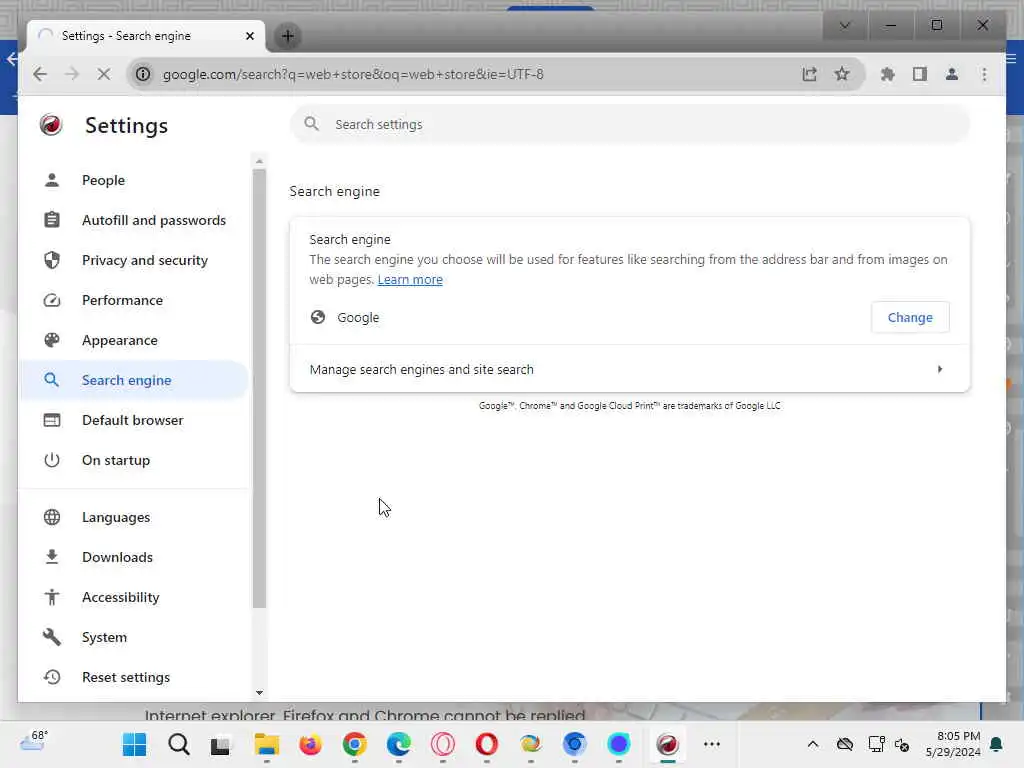
Task: Expand Manage search engines and site search
Action: (630, 370)
